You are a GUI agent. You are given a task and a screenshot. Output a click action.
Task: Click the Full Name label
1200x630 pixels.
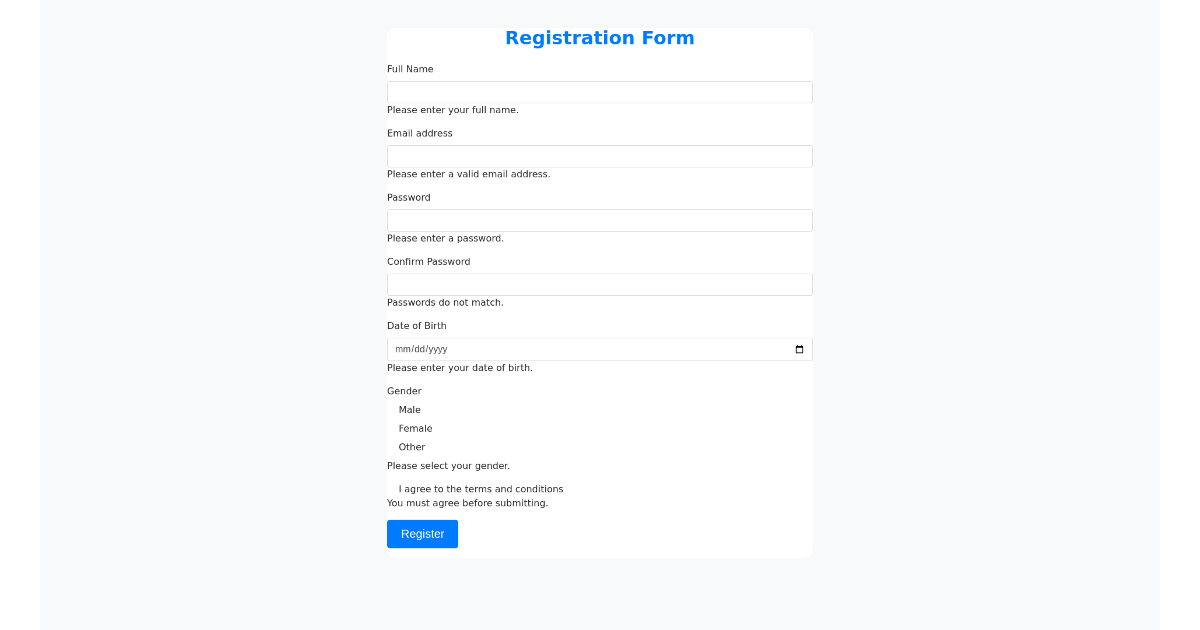[410, 69]
